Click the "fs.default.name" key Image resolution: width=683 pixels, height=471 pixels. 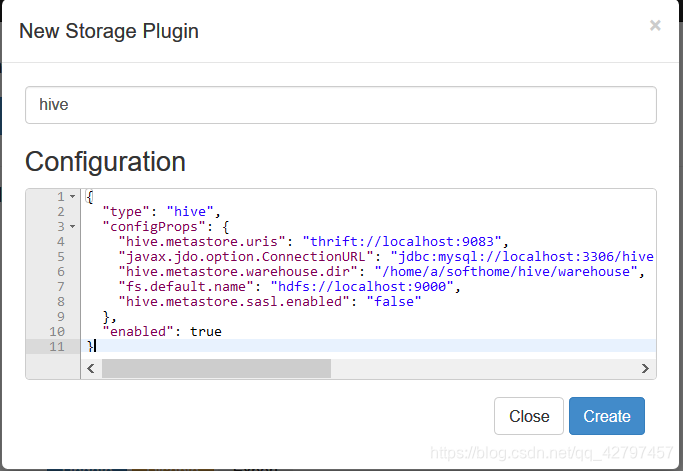click(x=186, y=287)
